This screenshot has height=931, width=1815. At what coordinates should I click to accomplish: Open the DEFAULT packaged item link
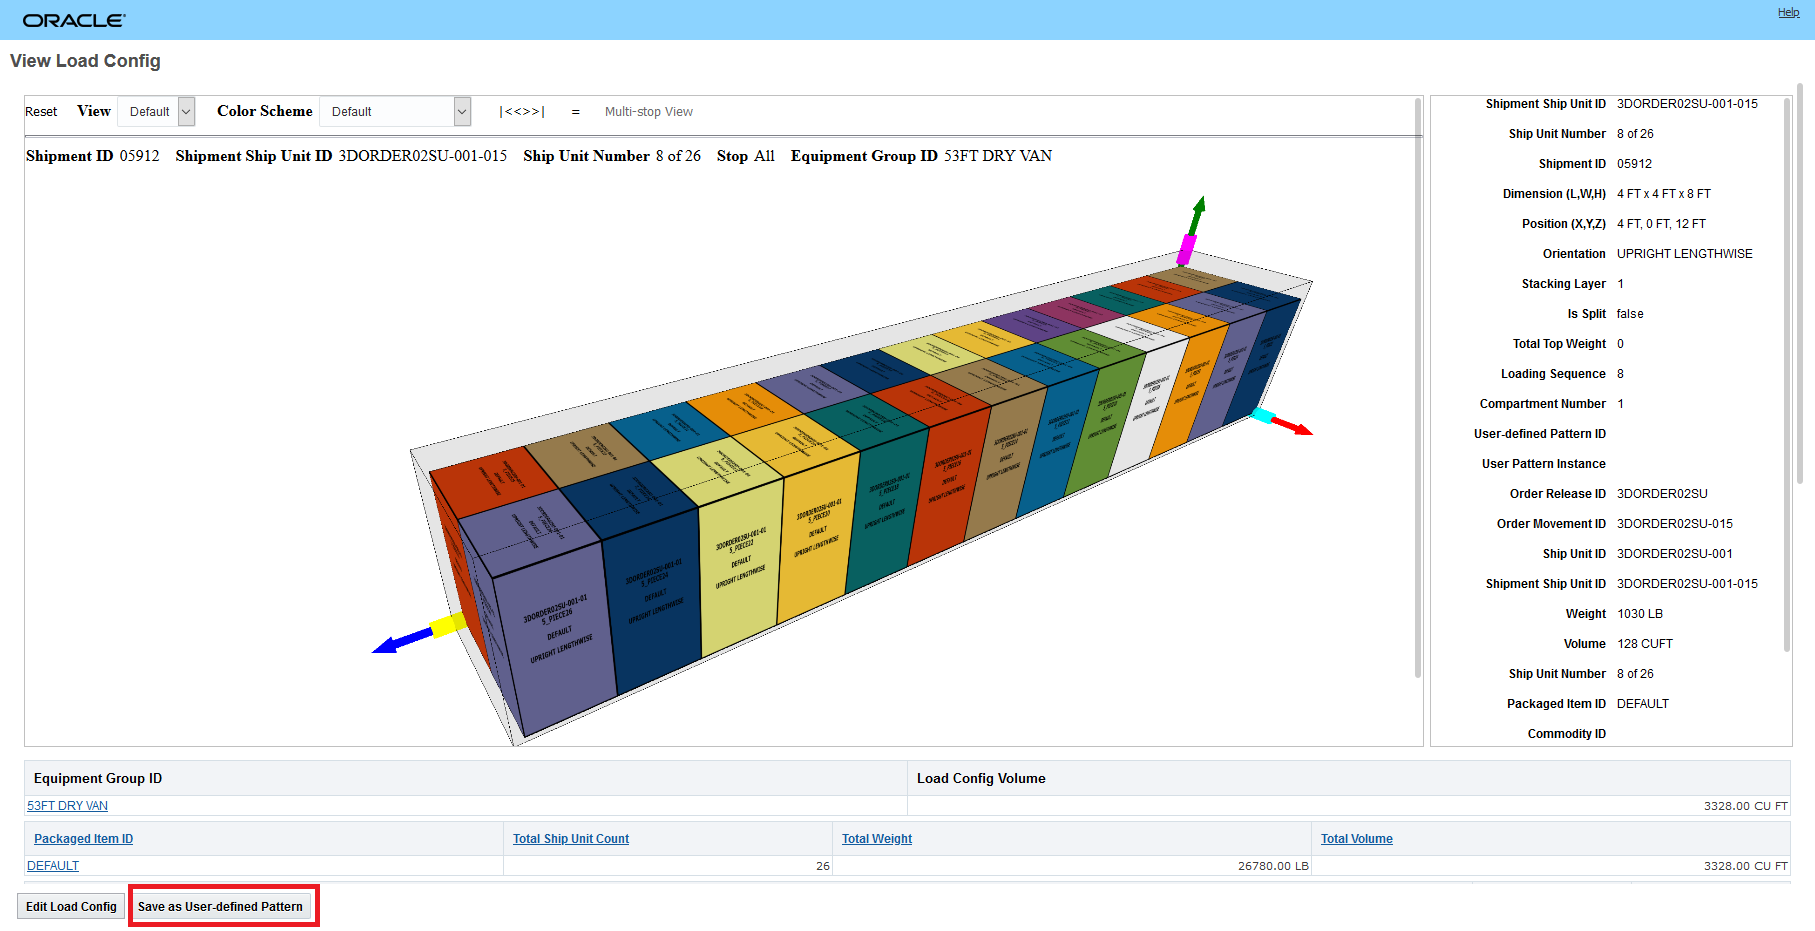point(53,866)
